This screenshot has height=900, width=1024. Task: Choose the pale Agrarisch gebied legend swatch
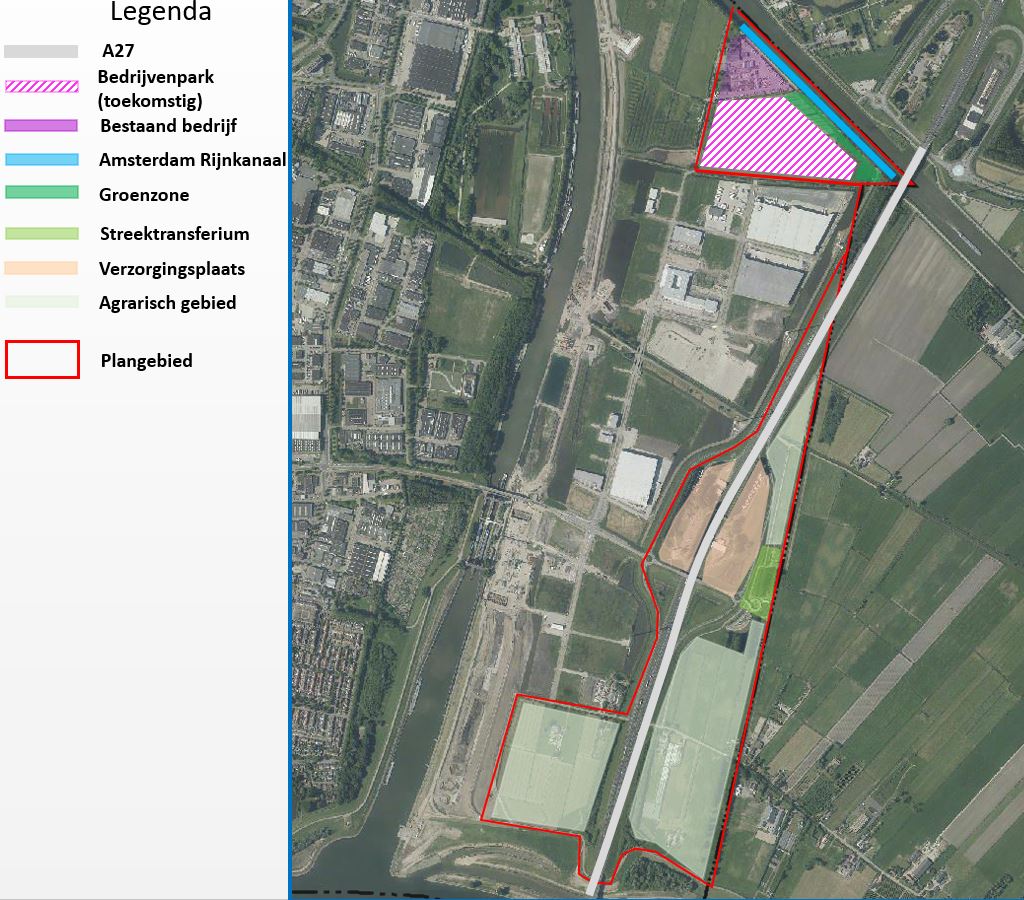pyautogui.click(x=41, y=302)
